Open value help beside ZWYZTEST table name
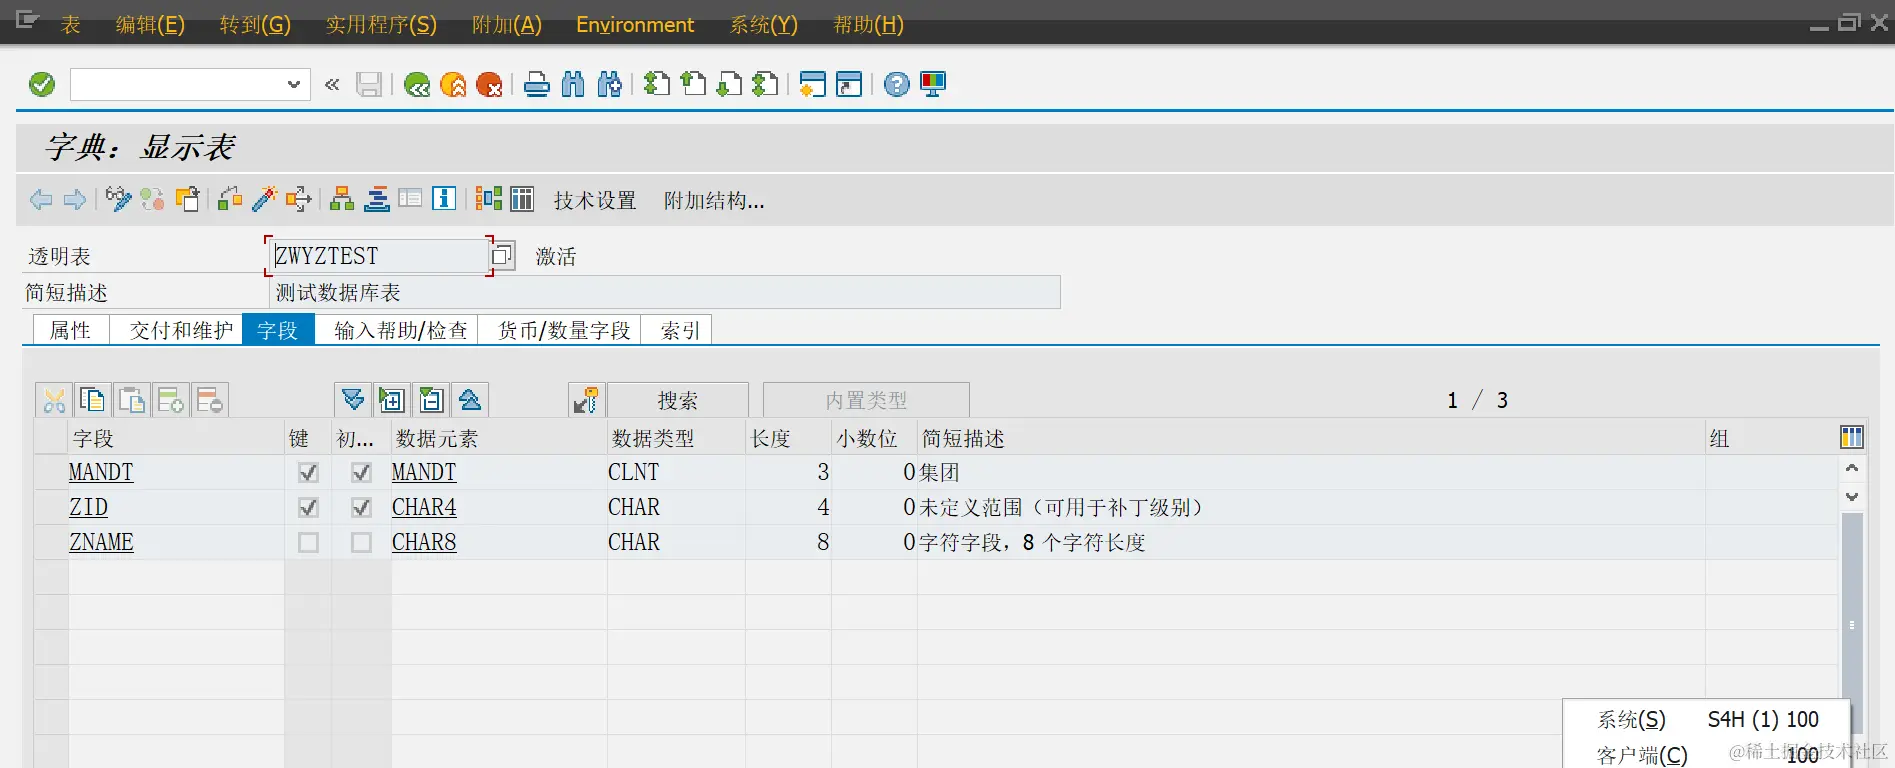Screen dimensions: 1895x768 tap(502, 255)
